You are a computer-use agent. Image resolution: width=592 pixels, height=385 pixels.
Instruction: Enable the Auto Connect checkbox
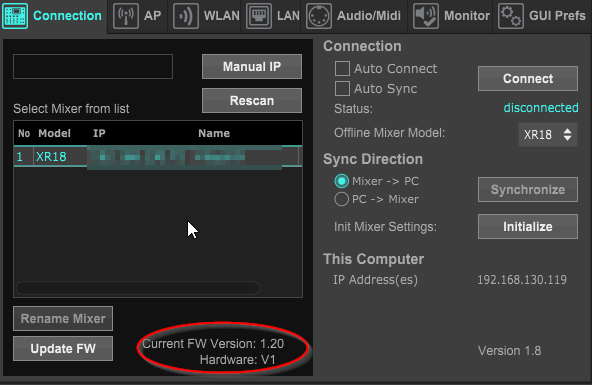point(342,69)
